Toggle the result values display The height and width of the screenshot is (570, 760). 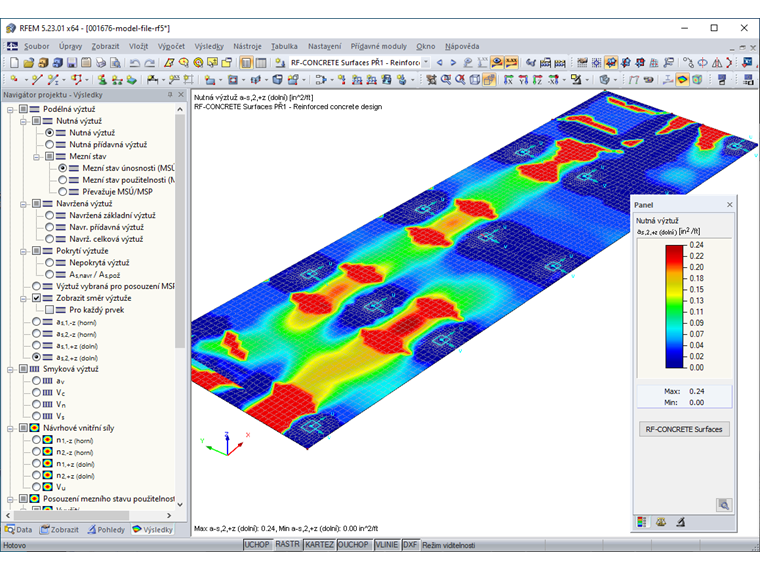511,63
